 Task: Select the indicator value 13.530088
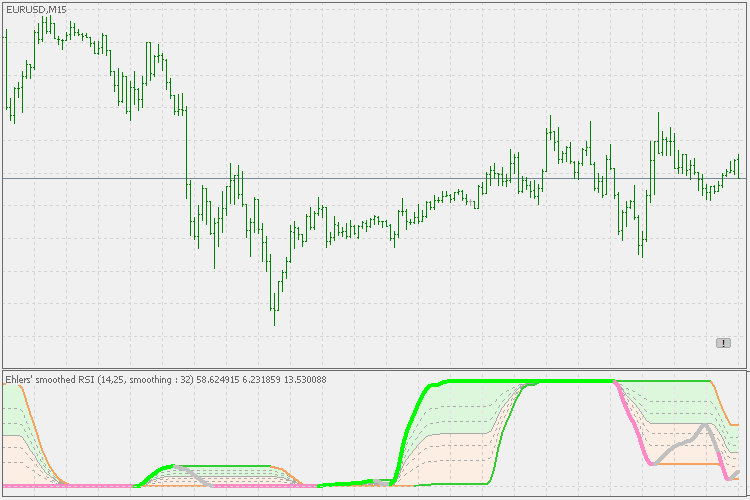[305, 380]
